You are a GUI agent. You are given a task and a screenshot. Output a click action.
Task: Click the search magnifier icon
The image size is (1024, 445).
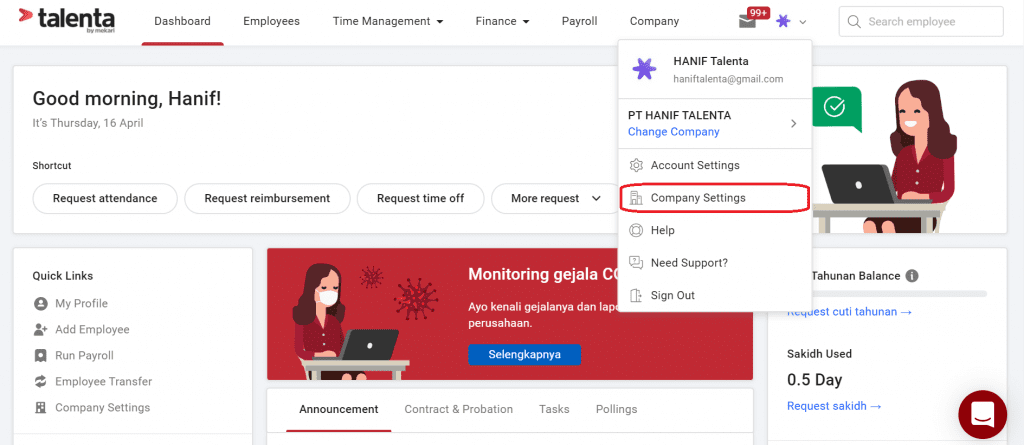pyautogui.click(x=854, y=22)
